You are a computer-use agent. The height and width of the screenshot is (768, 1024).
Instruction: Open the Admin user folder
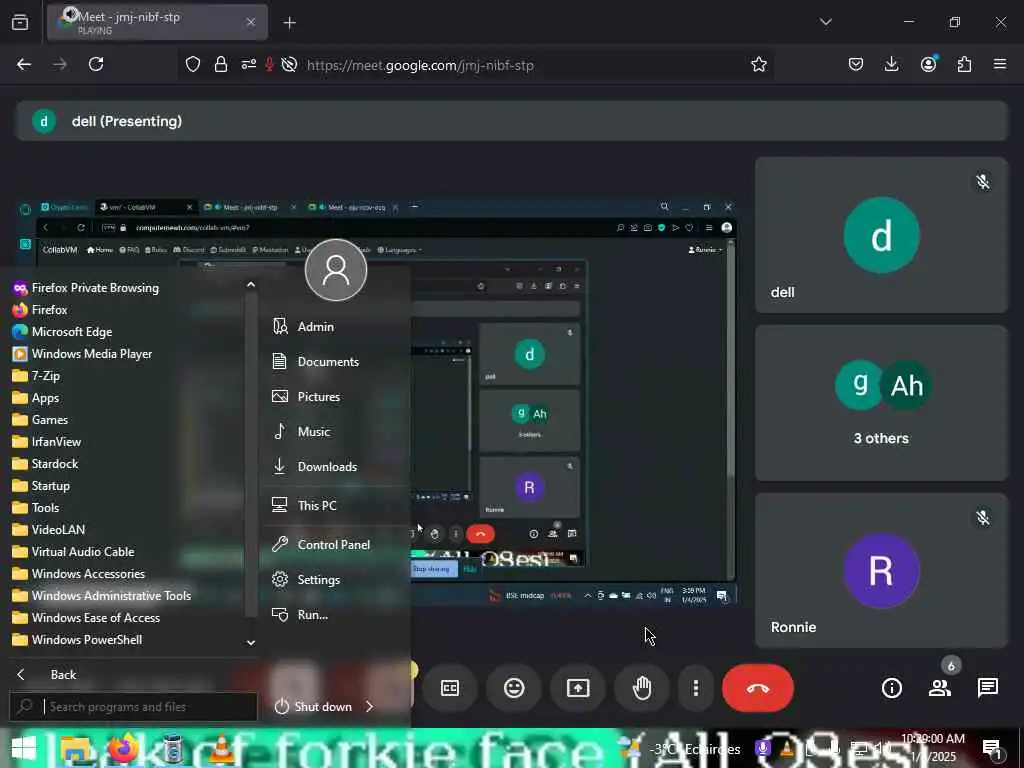(304, 327)
